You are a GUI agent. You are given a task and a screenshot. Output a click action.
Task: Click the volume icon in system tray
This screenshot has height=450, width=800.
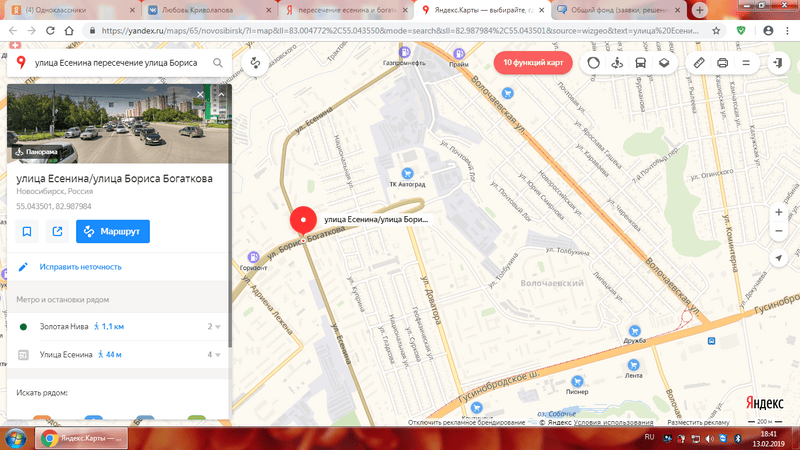(710, 439)
